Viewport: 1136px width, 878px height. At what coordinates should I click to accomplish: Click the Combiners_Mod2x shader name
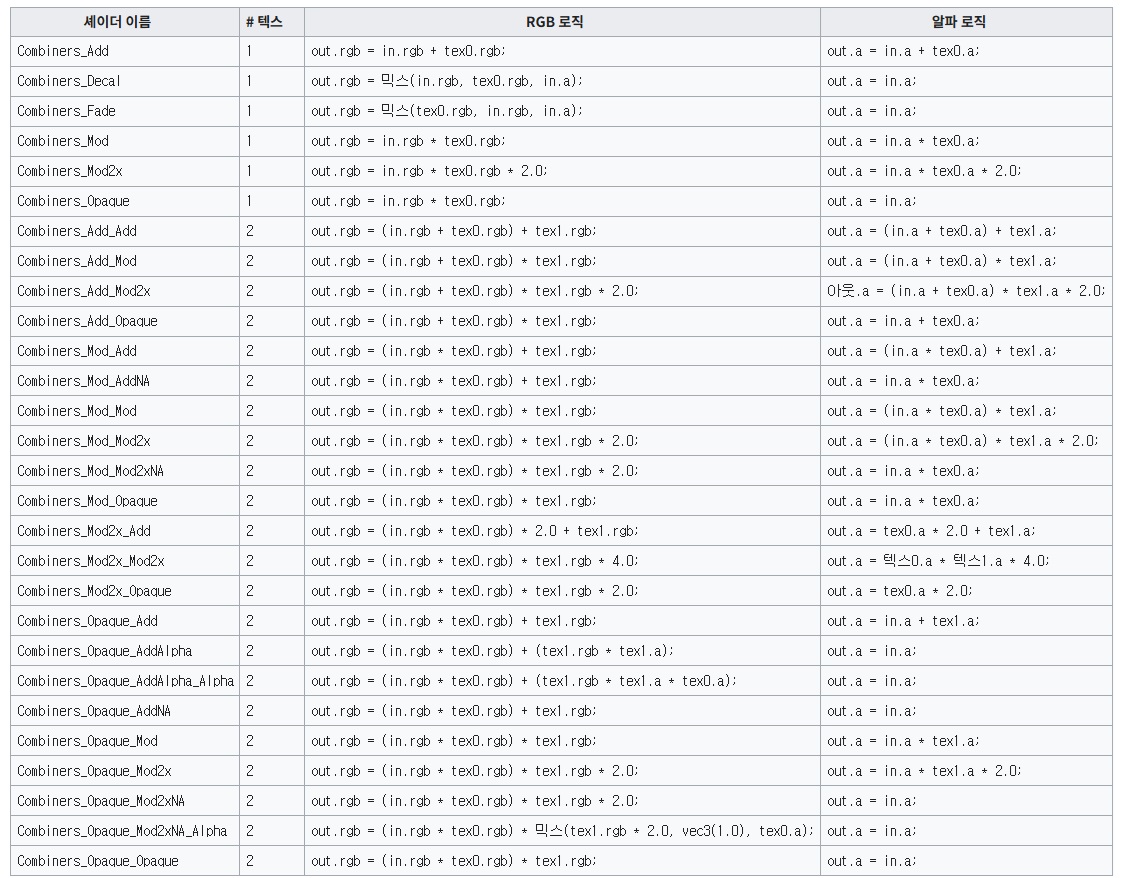[x=70, y=171]
